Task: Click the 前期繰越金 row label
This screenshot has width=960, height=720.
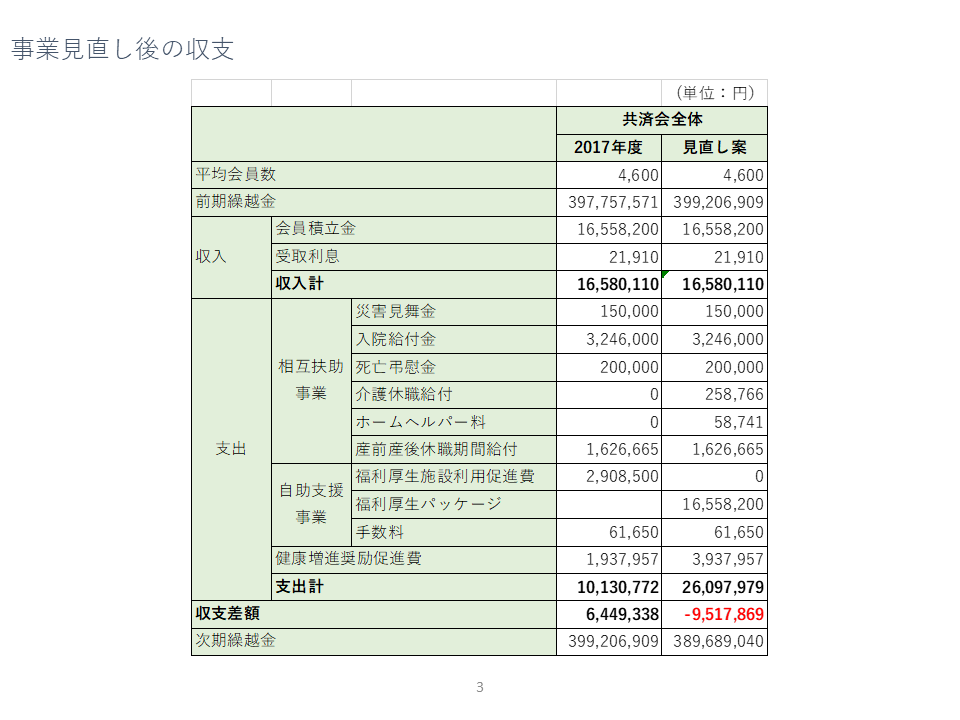Action: pyautogui.click(x=235, y=202)
